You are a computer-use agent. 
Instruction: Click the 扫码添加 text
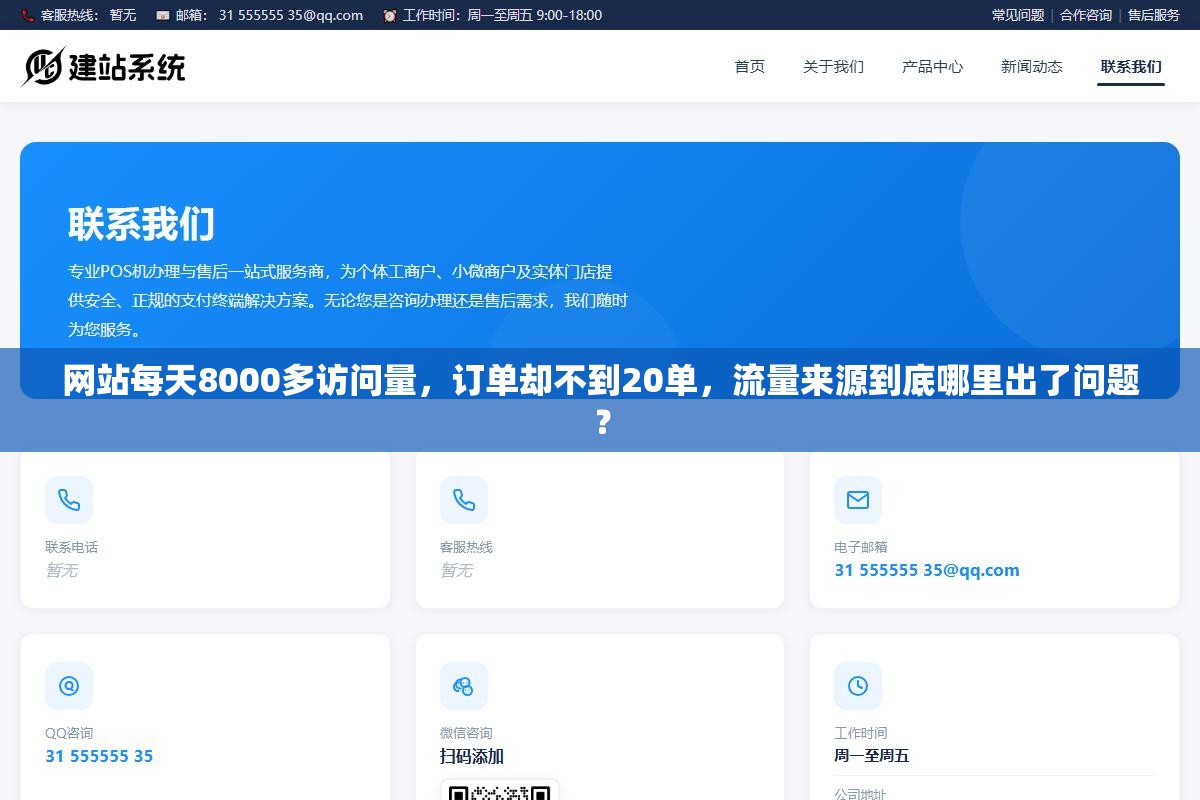click(x=472, y=756)
